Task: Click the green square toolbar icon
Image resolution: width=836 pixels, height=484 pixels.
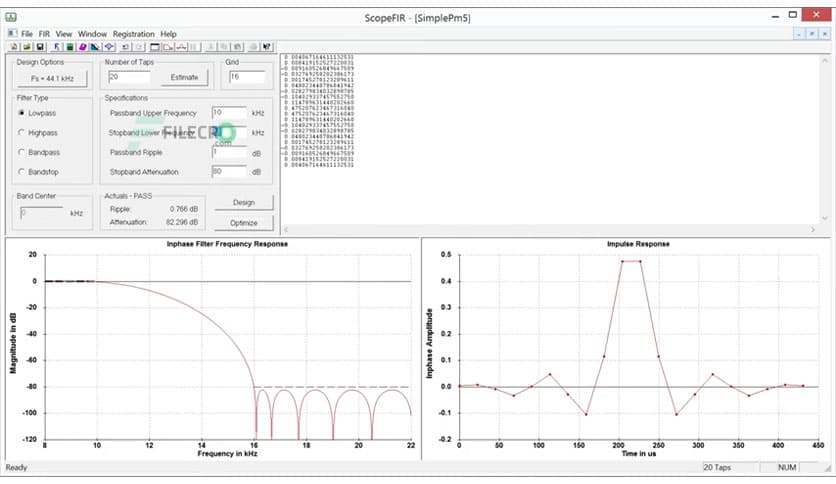Action: click(69, 46)
